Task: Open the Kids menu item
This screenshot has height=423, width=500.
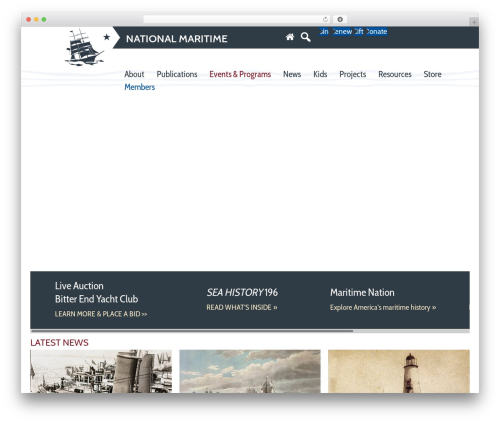Action: point(320,74)
